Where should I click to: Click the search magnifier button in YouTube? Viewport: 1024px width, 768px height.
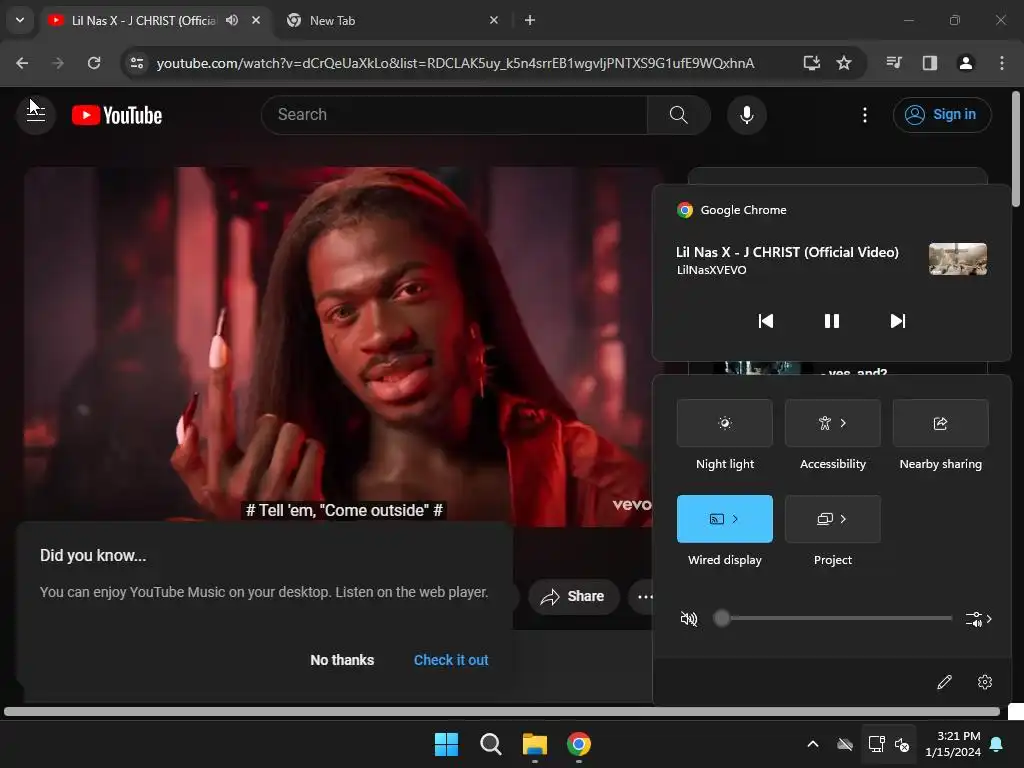[x=679, y=115]
